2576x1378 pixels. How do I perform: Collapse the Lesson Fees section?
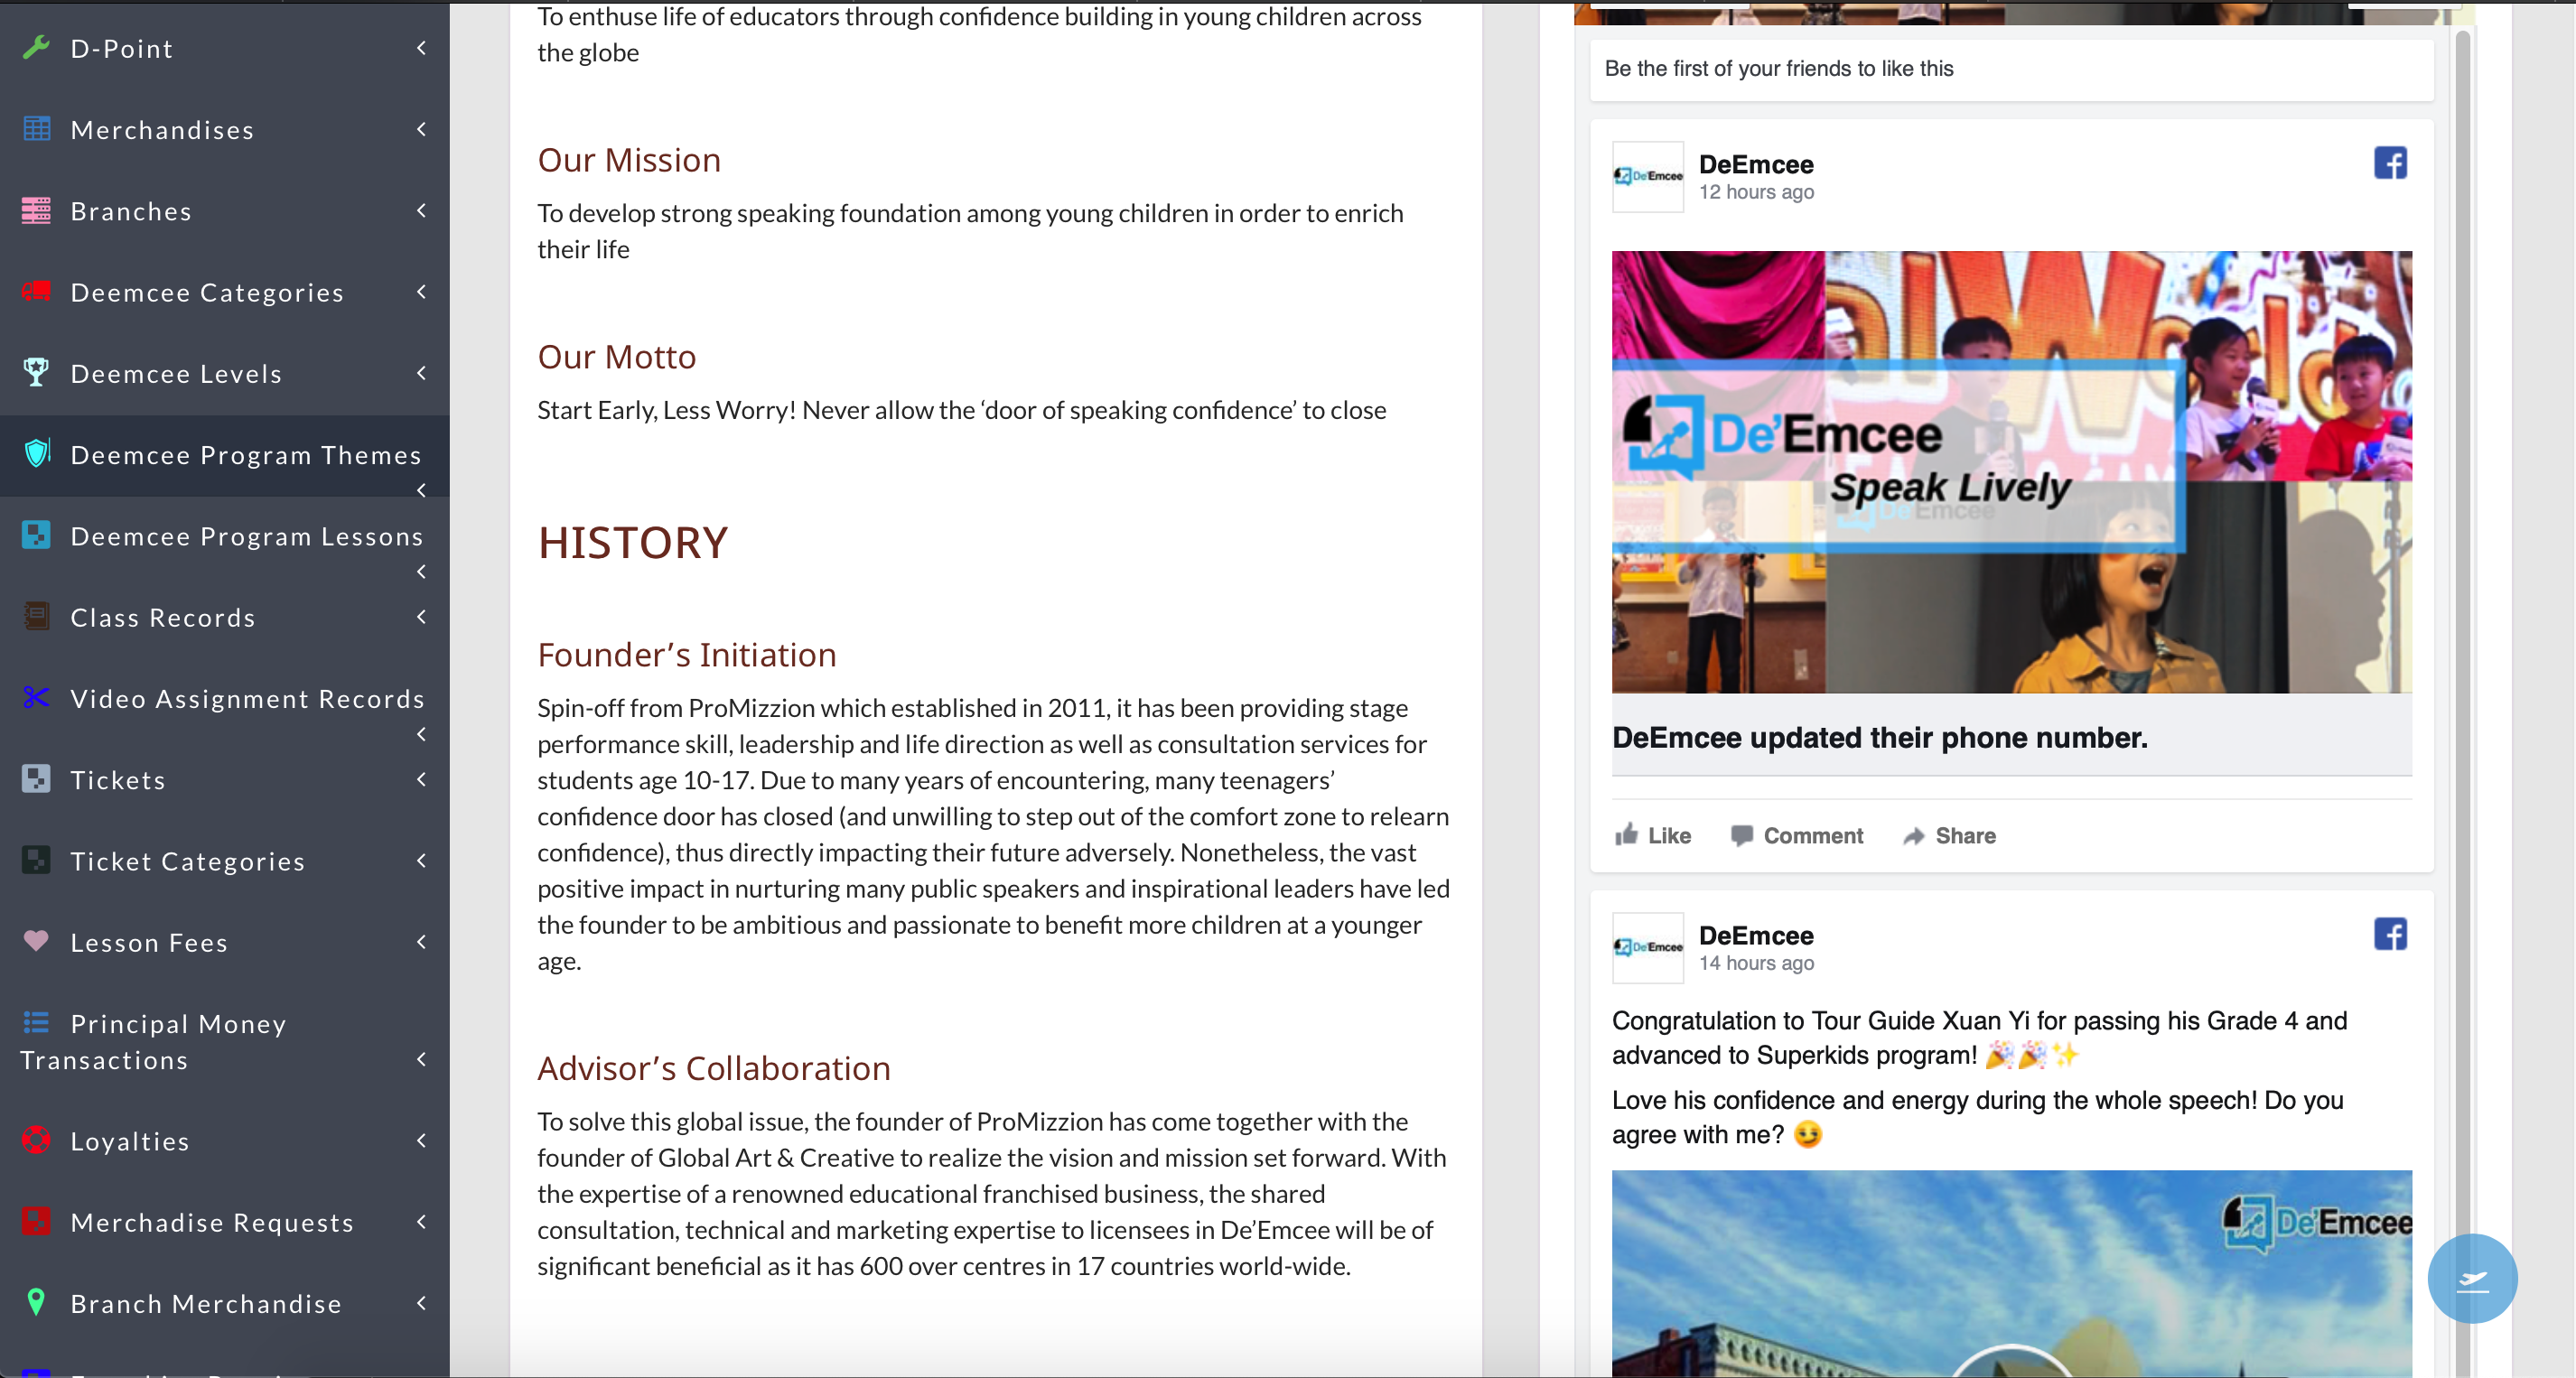point(420,941)
